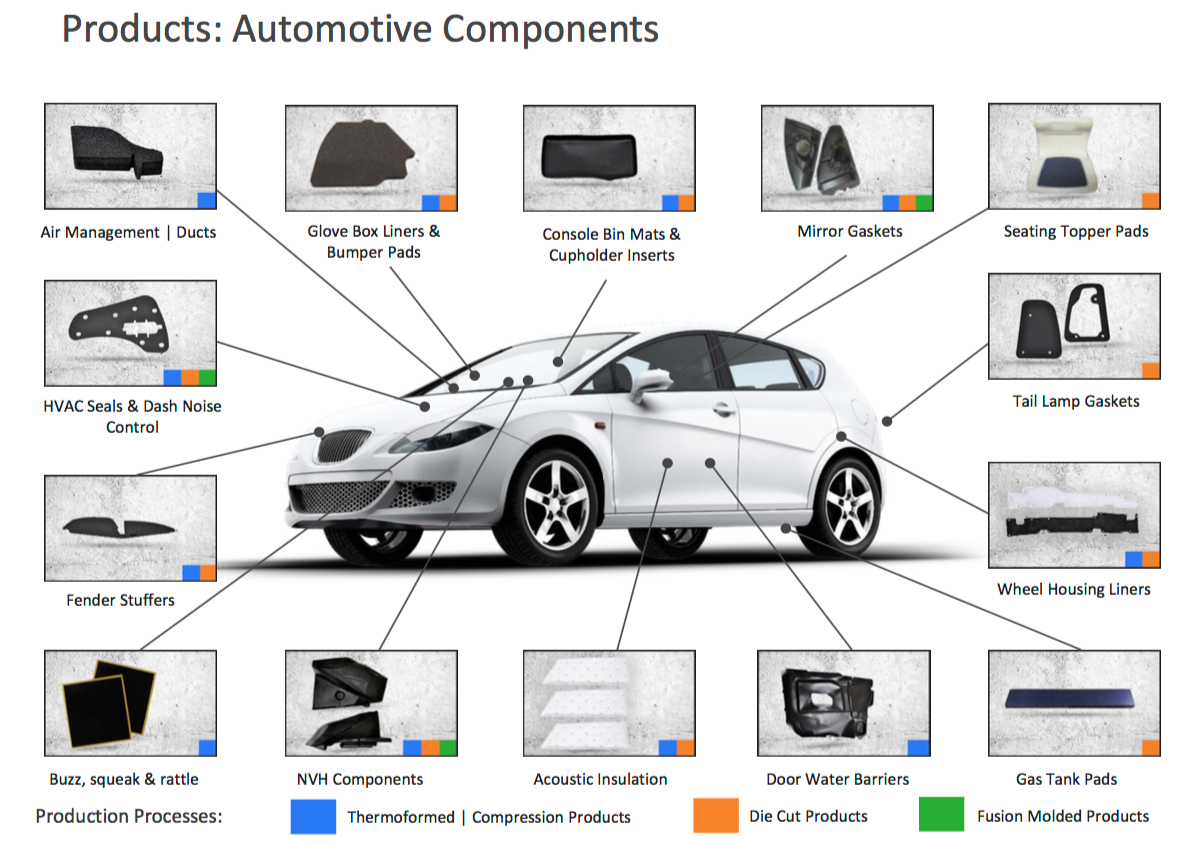Image resolution: width=1187 pixels, height=842 pixels.
Task: Click the "Mirror Gaskets" label
Action: coord(849,231)
